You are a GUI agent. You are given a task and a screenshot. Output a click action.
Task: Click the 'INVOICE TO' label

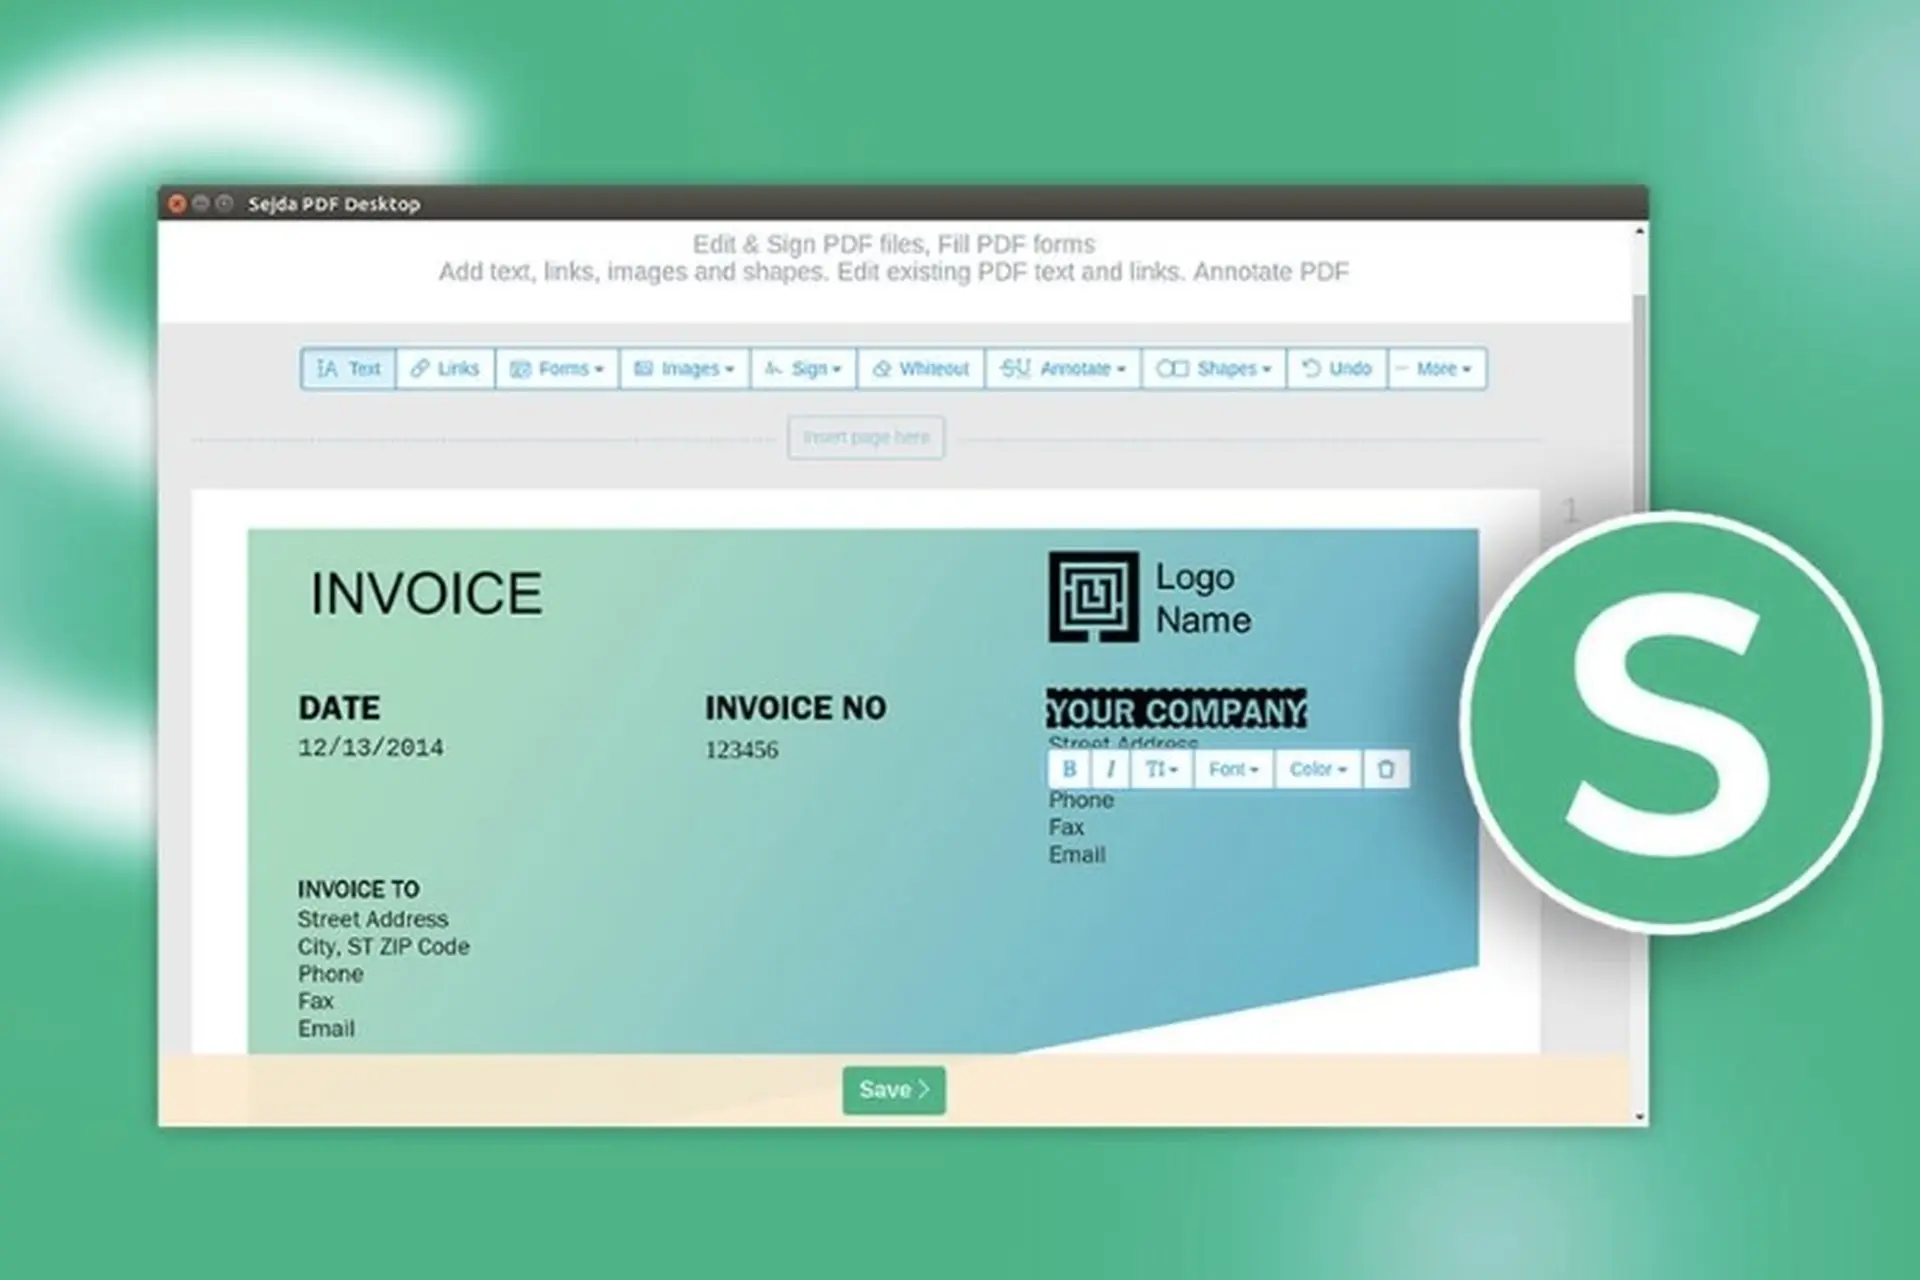pyautogui.click(x=359, y=889)
